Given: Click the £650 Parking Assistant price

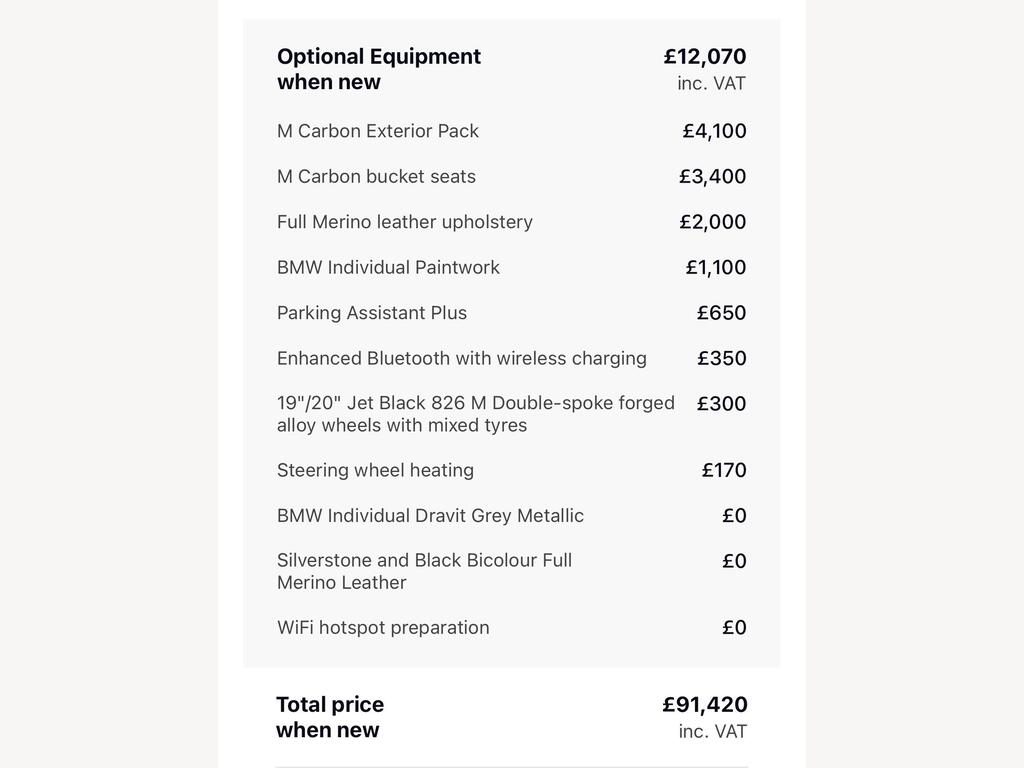Looking at the screenshot, I should click(x=722, y=313).
